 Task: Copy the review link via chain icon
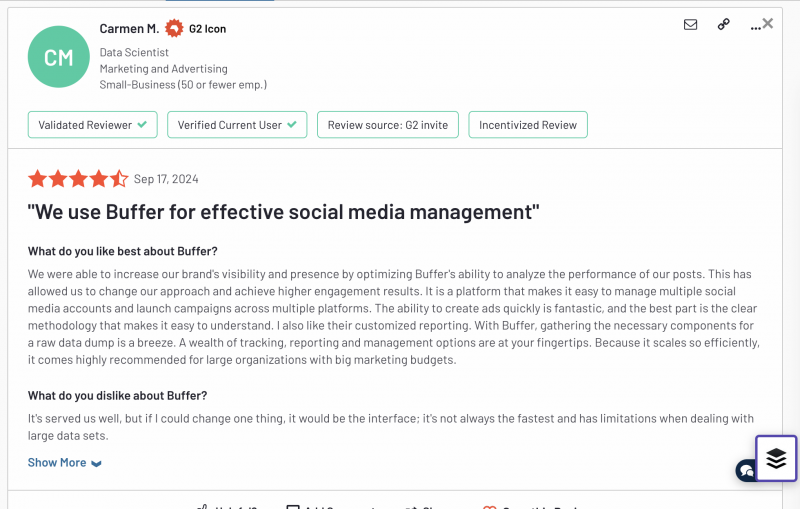pyautogui.click(x=723, y=24)
